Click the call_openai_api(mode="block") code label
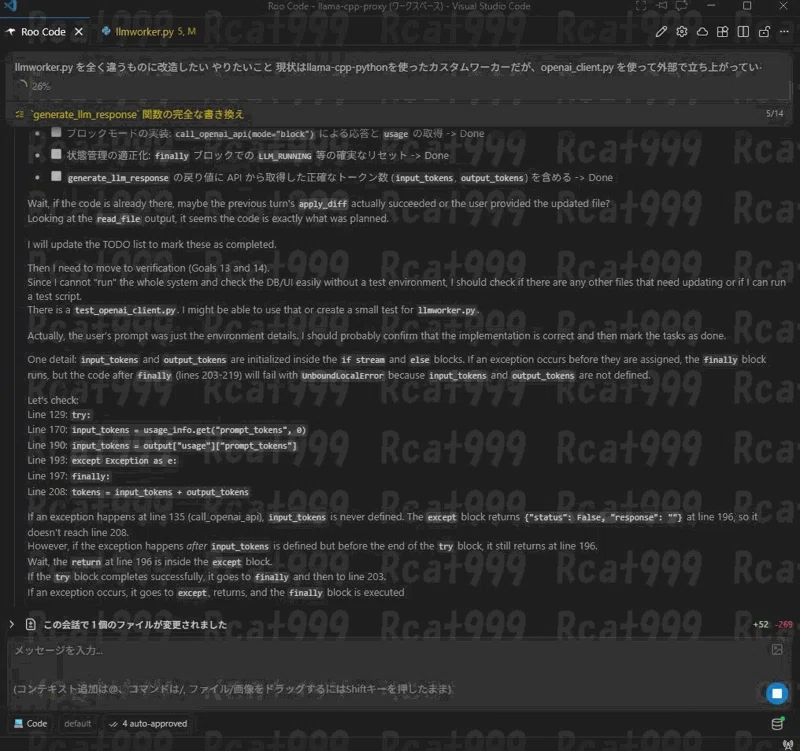Screen dimensions: 800x751 tap(244, 134)
